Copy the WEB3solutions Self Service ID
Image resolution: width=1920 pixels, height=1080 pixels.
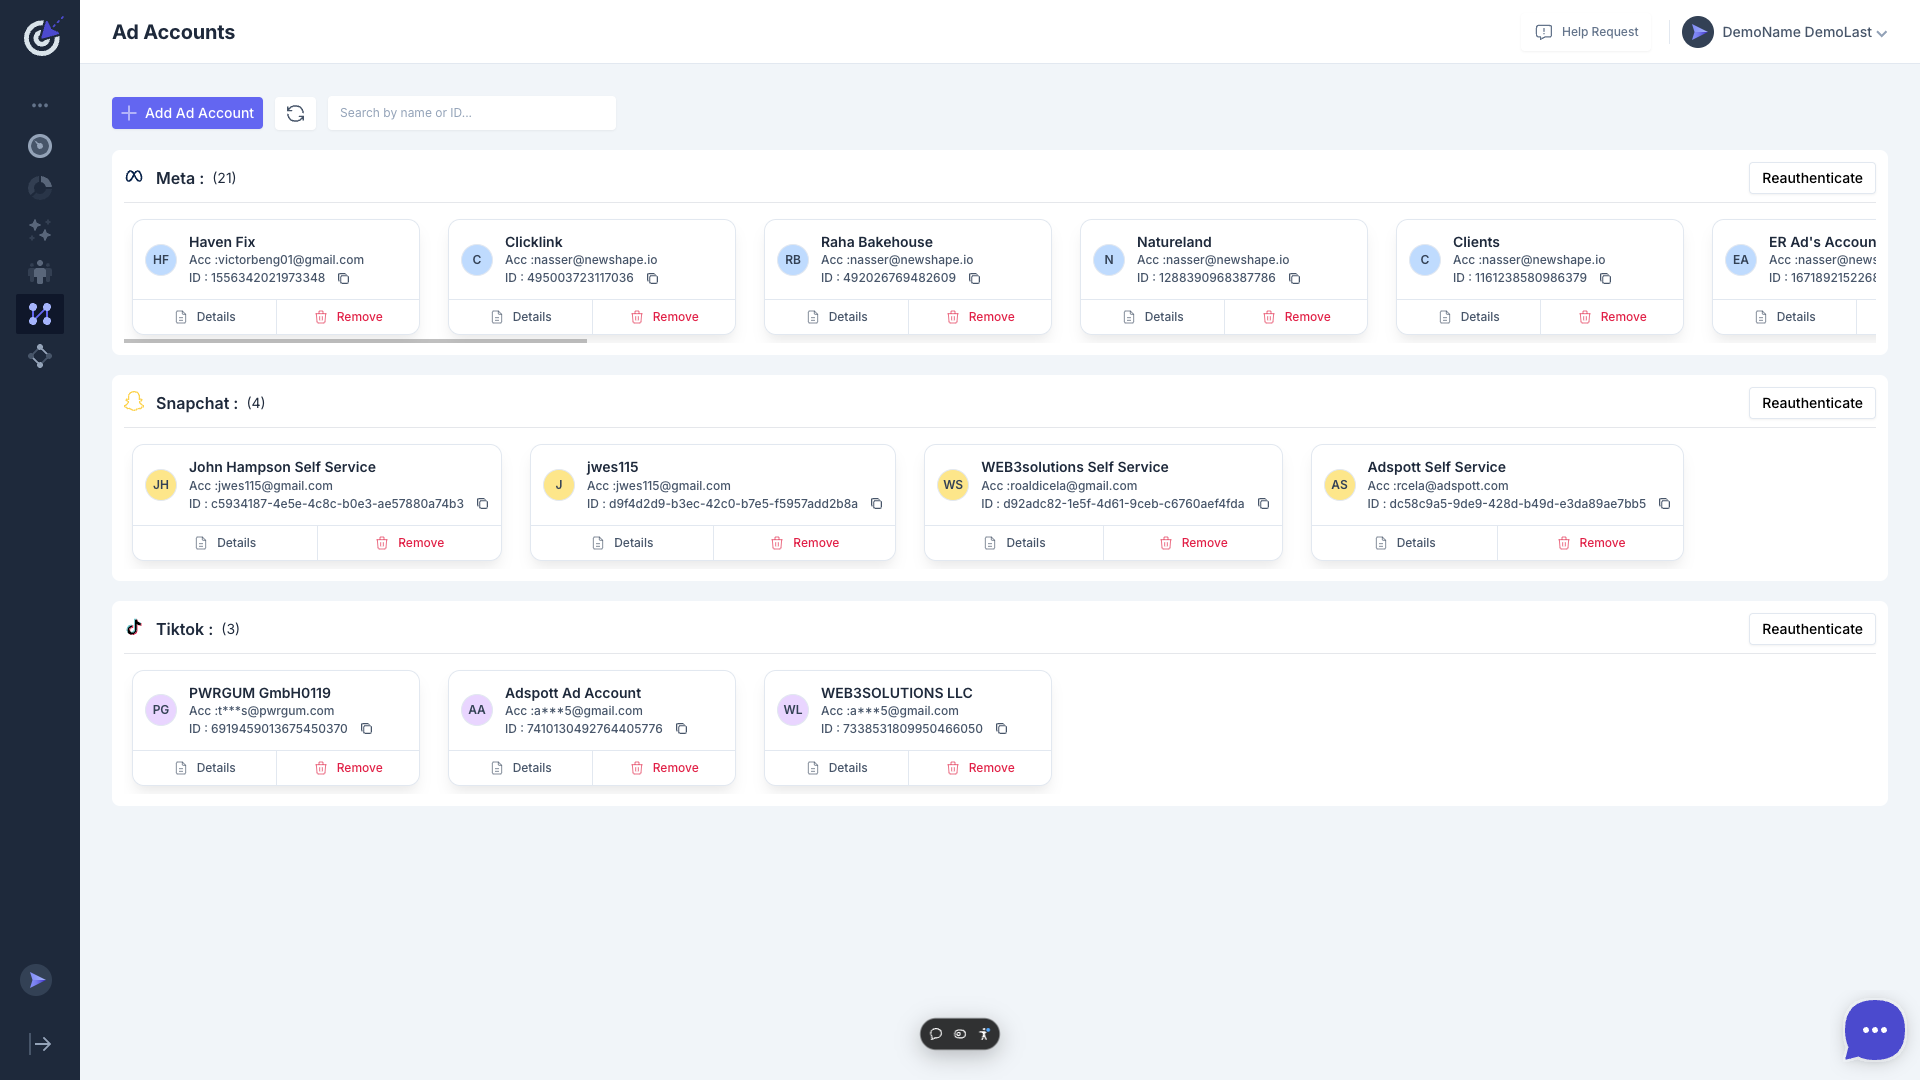click(x=1263, y=504)
